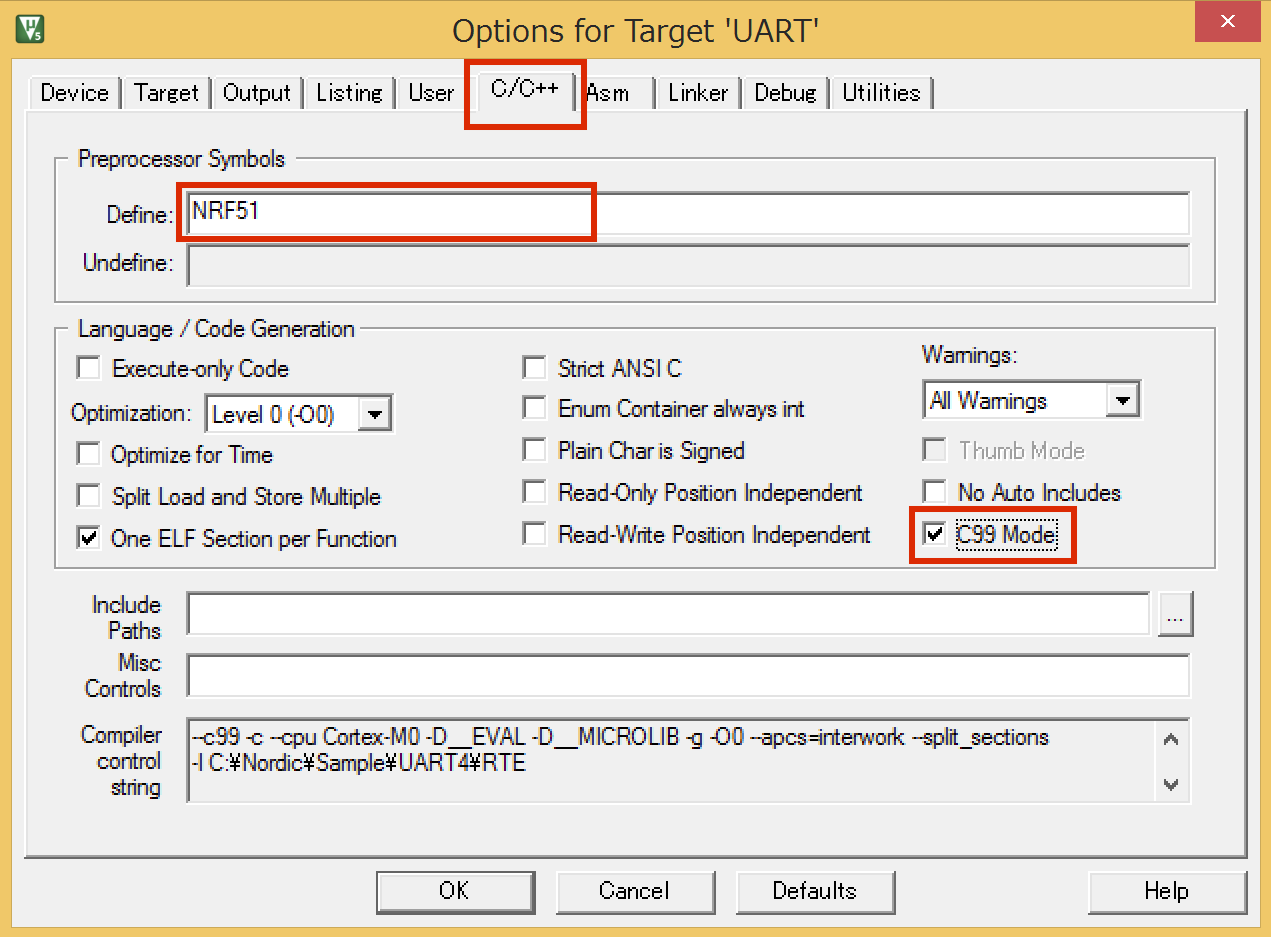The height and width of the screenshot is (937, 1271).
Task: Click the Misc Controls text field
Action: [x=688, y=676]
